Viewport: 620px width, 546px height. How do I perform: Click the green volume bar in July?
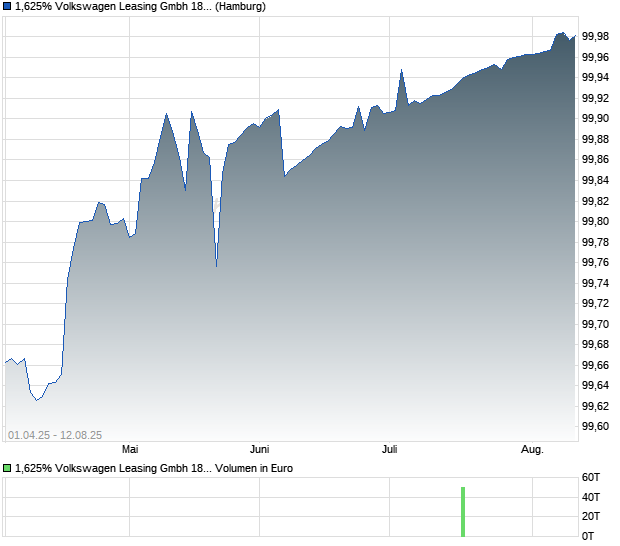pos(463,512)
